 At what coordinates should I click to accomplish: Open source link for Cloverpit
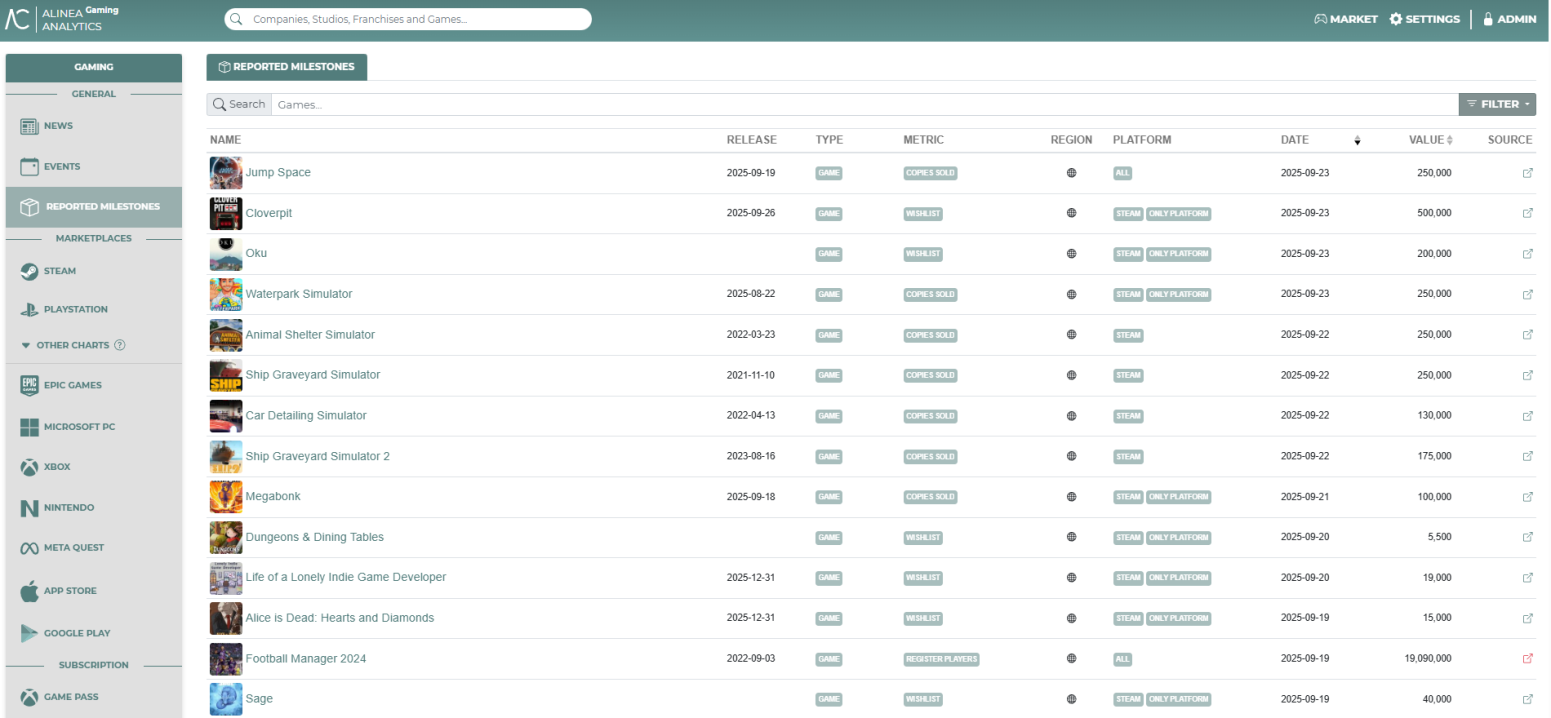tap(1527, 213)
